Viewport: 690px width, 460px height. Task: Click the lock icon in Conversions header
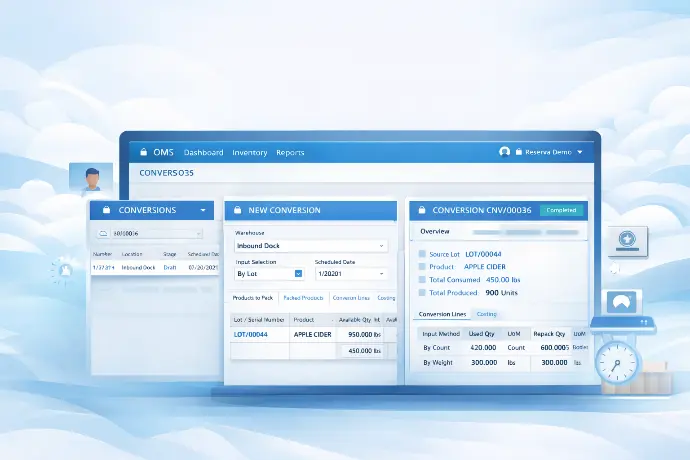point(106,210)
